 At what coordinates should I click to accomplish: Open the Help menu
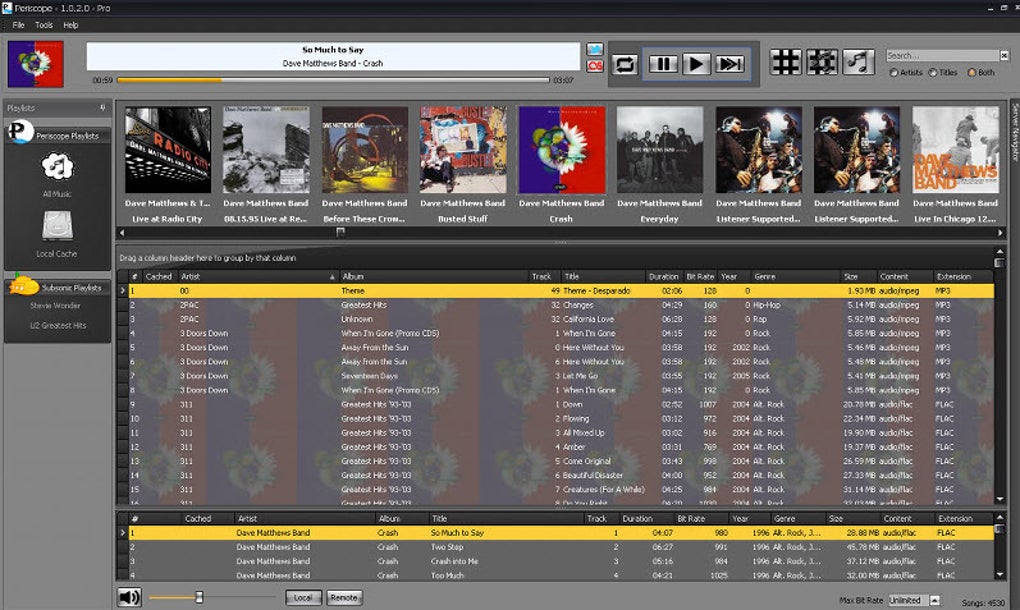pos(70,25)
